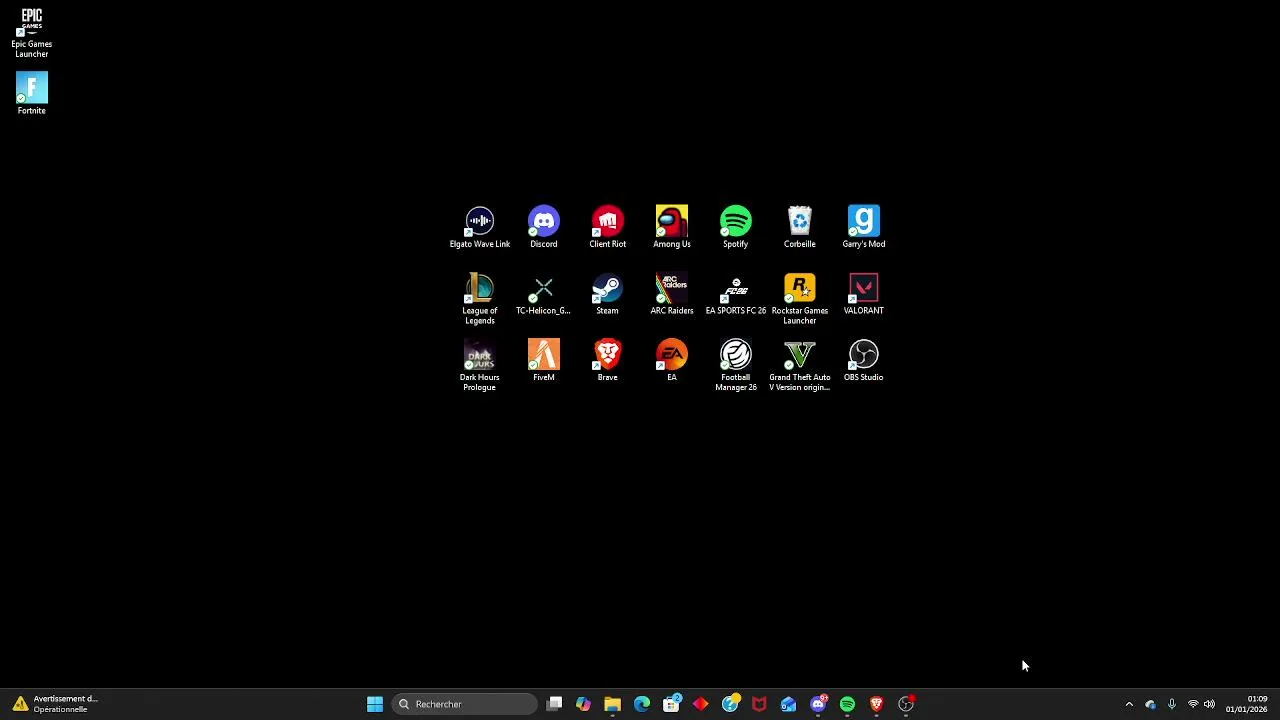Select the Grand Theft Auto V icon
Screen dimensions: 1280x720
tap(799, 366)
